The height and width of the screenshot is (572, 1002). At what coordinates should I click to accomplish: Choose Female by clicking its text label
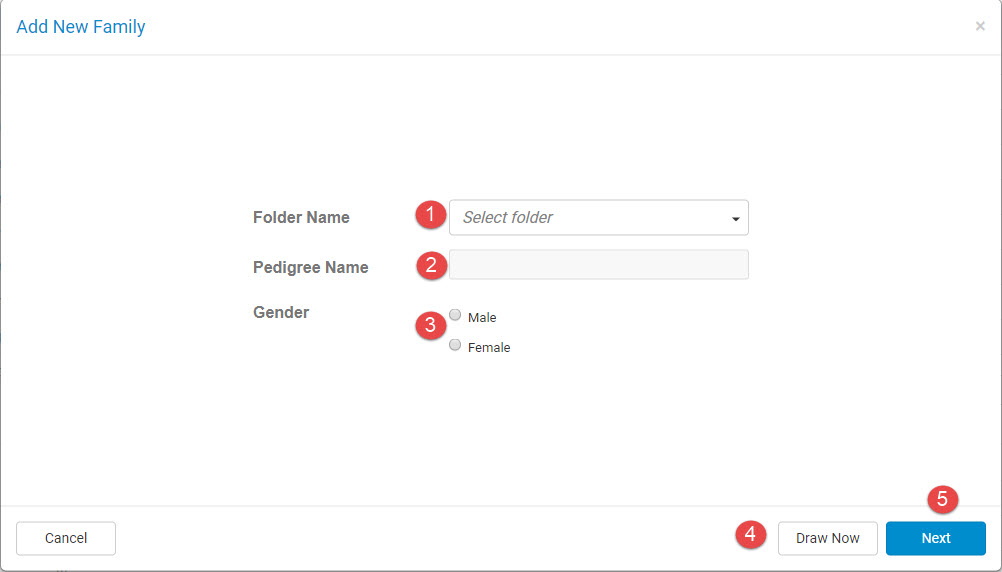(489, 348)
